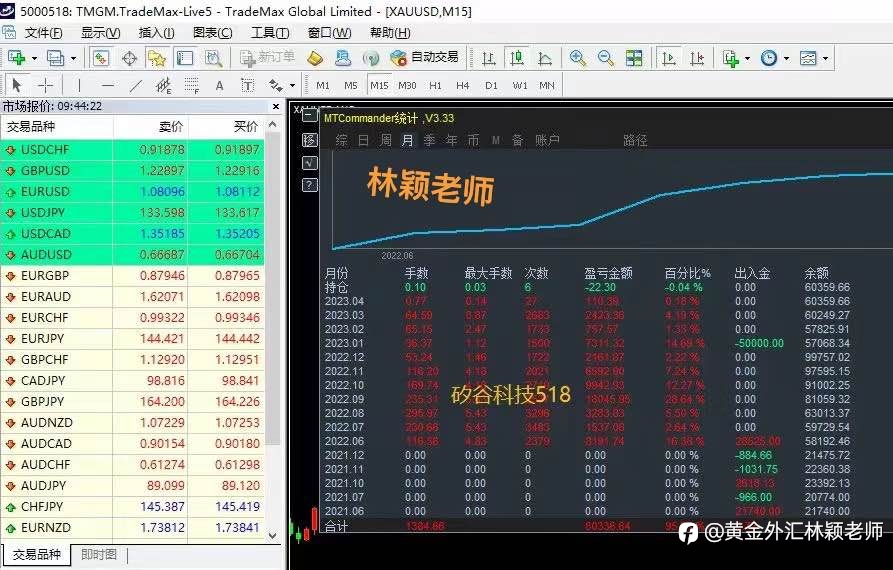The width and height of the screenshot is (893, 570).
Task: Select the cursor arrow tool
Action: click(x=17, y=85)
